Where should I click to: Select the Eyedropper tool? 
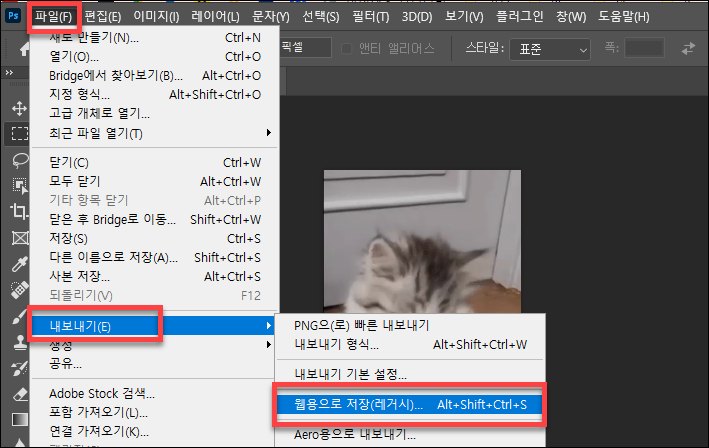(19, 264)
